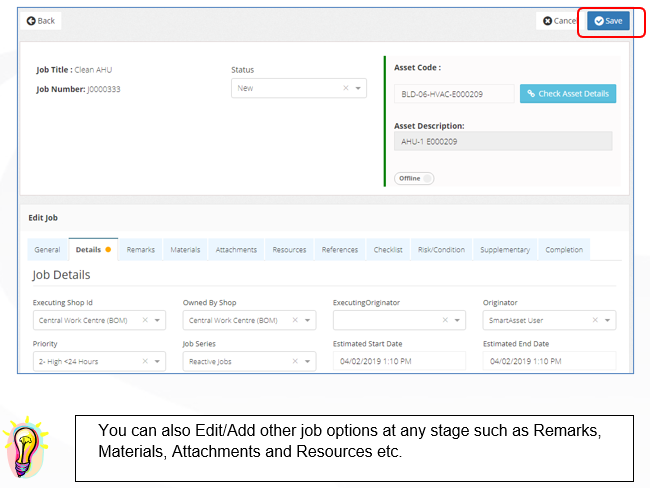This screenshot has height=488, width=650.
Task: Expand the Originator dropdown
Action: click(x=607, y=320)
